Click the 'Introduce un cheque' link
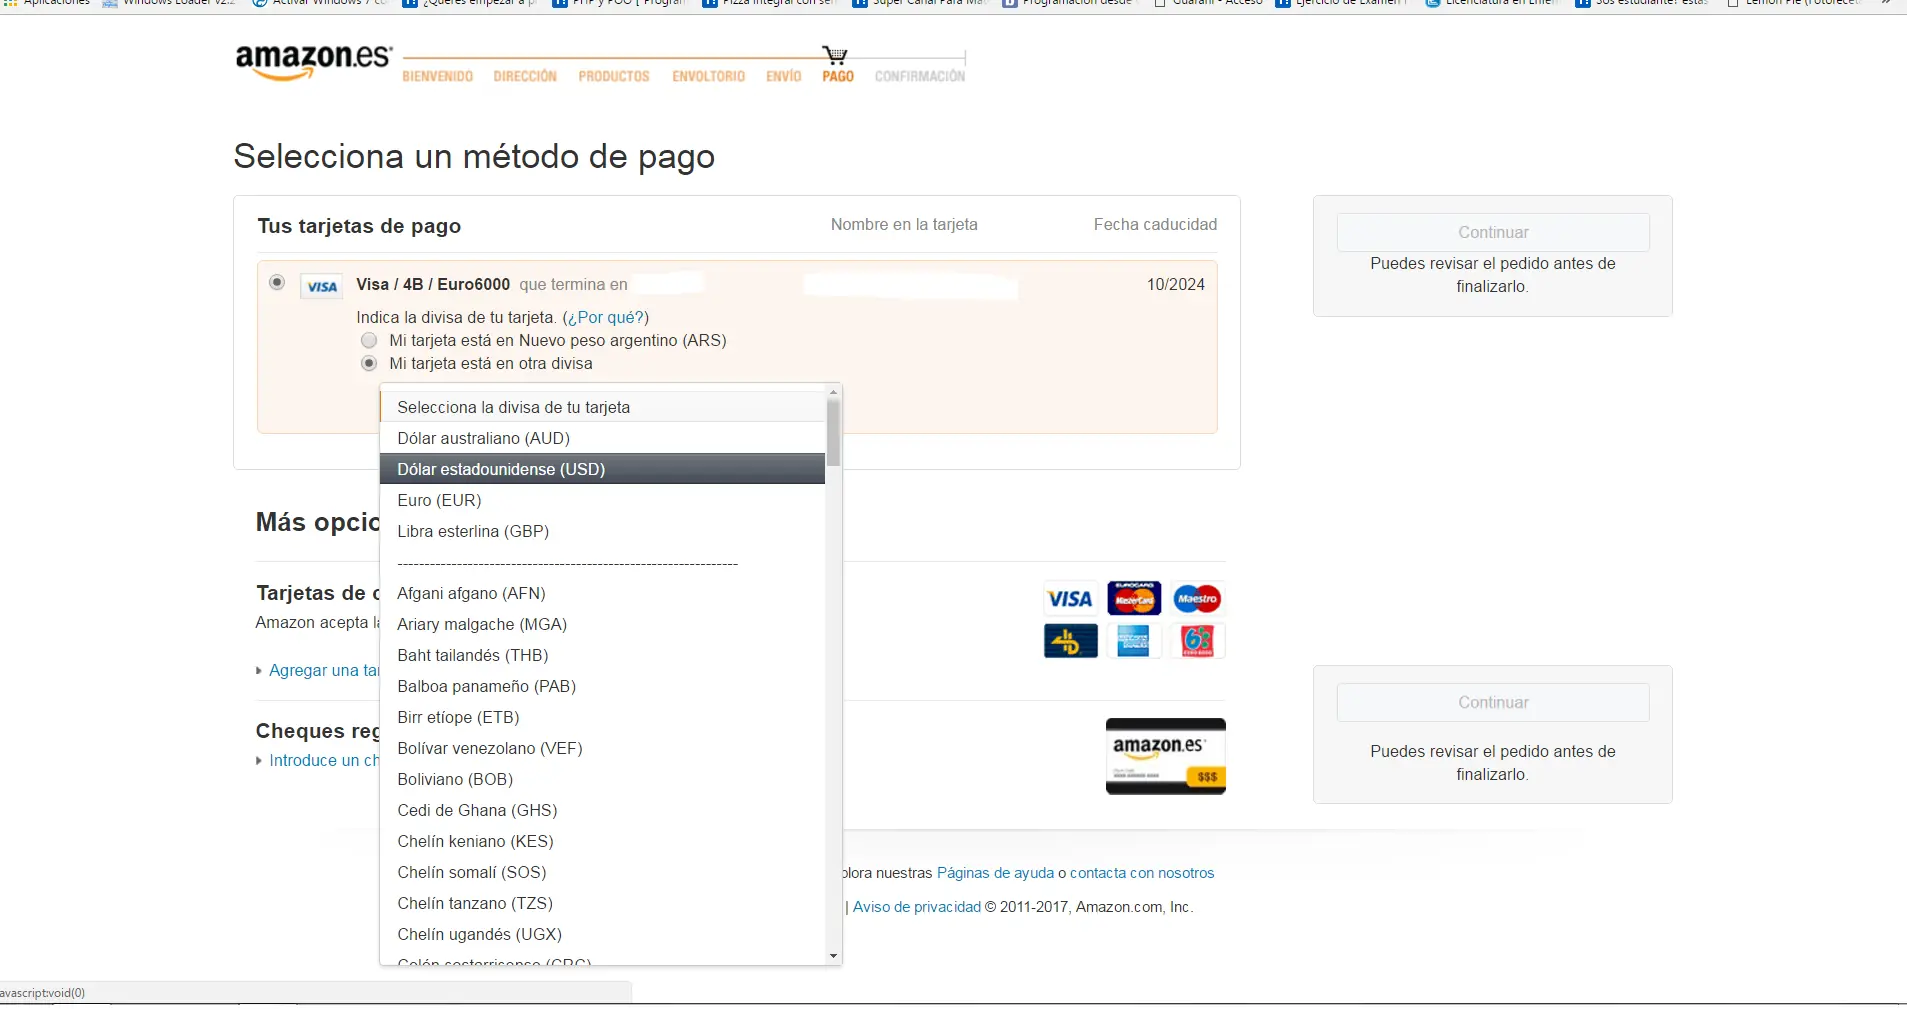 [324, 760]
